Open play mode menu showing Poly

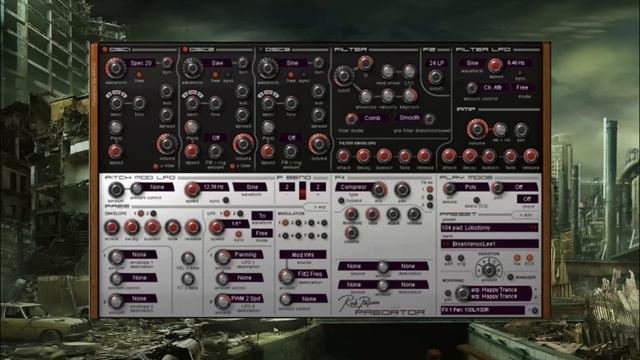tap(471, 187)
